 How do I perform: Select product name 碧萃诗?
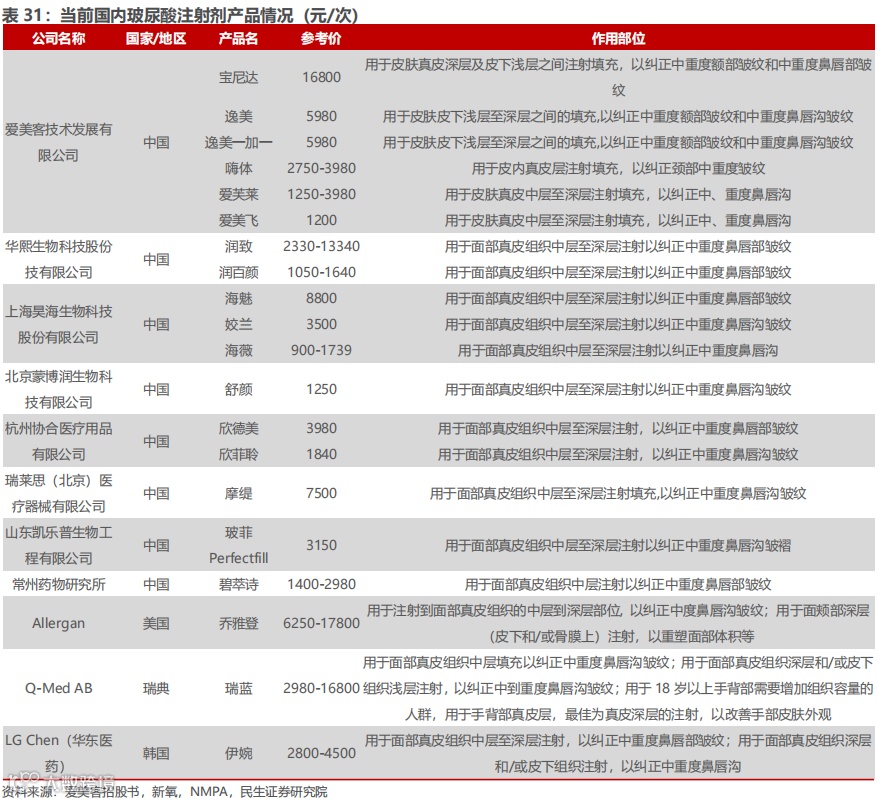[x=239, y=584]
